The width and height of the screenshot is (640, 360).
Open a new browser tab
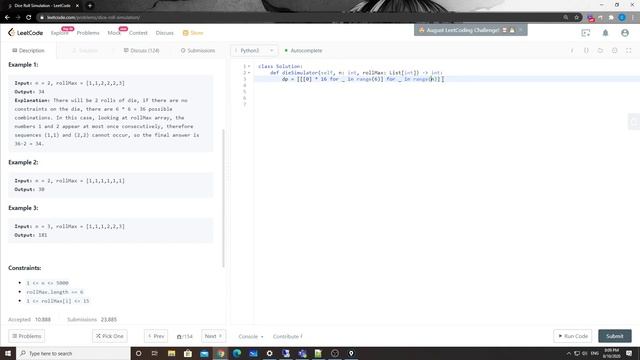(90, 5)
